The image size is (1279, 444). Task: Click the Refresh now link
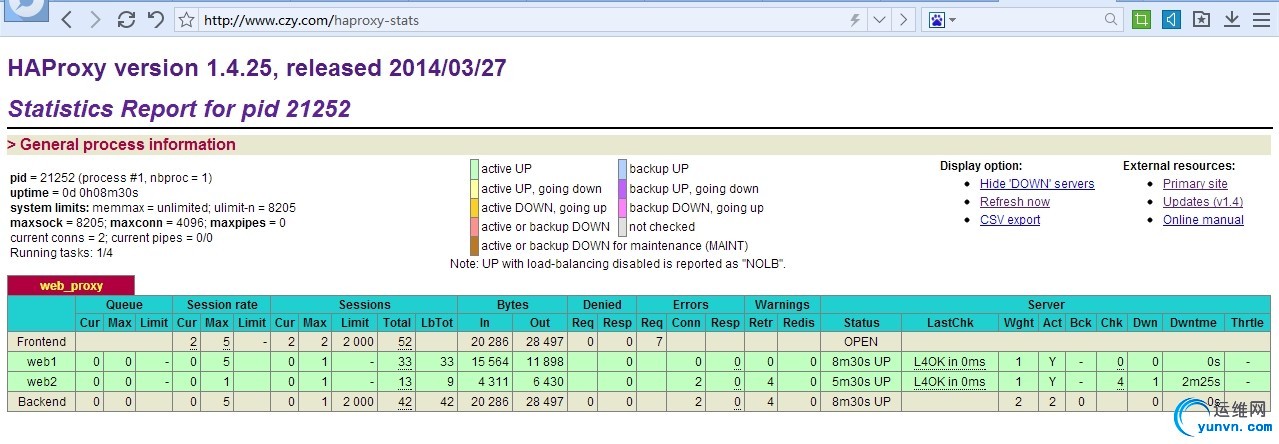point(1015,202)
